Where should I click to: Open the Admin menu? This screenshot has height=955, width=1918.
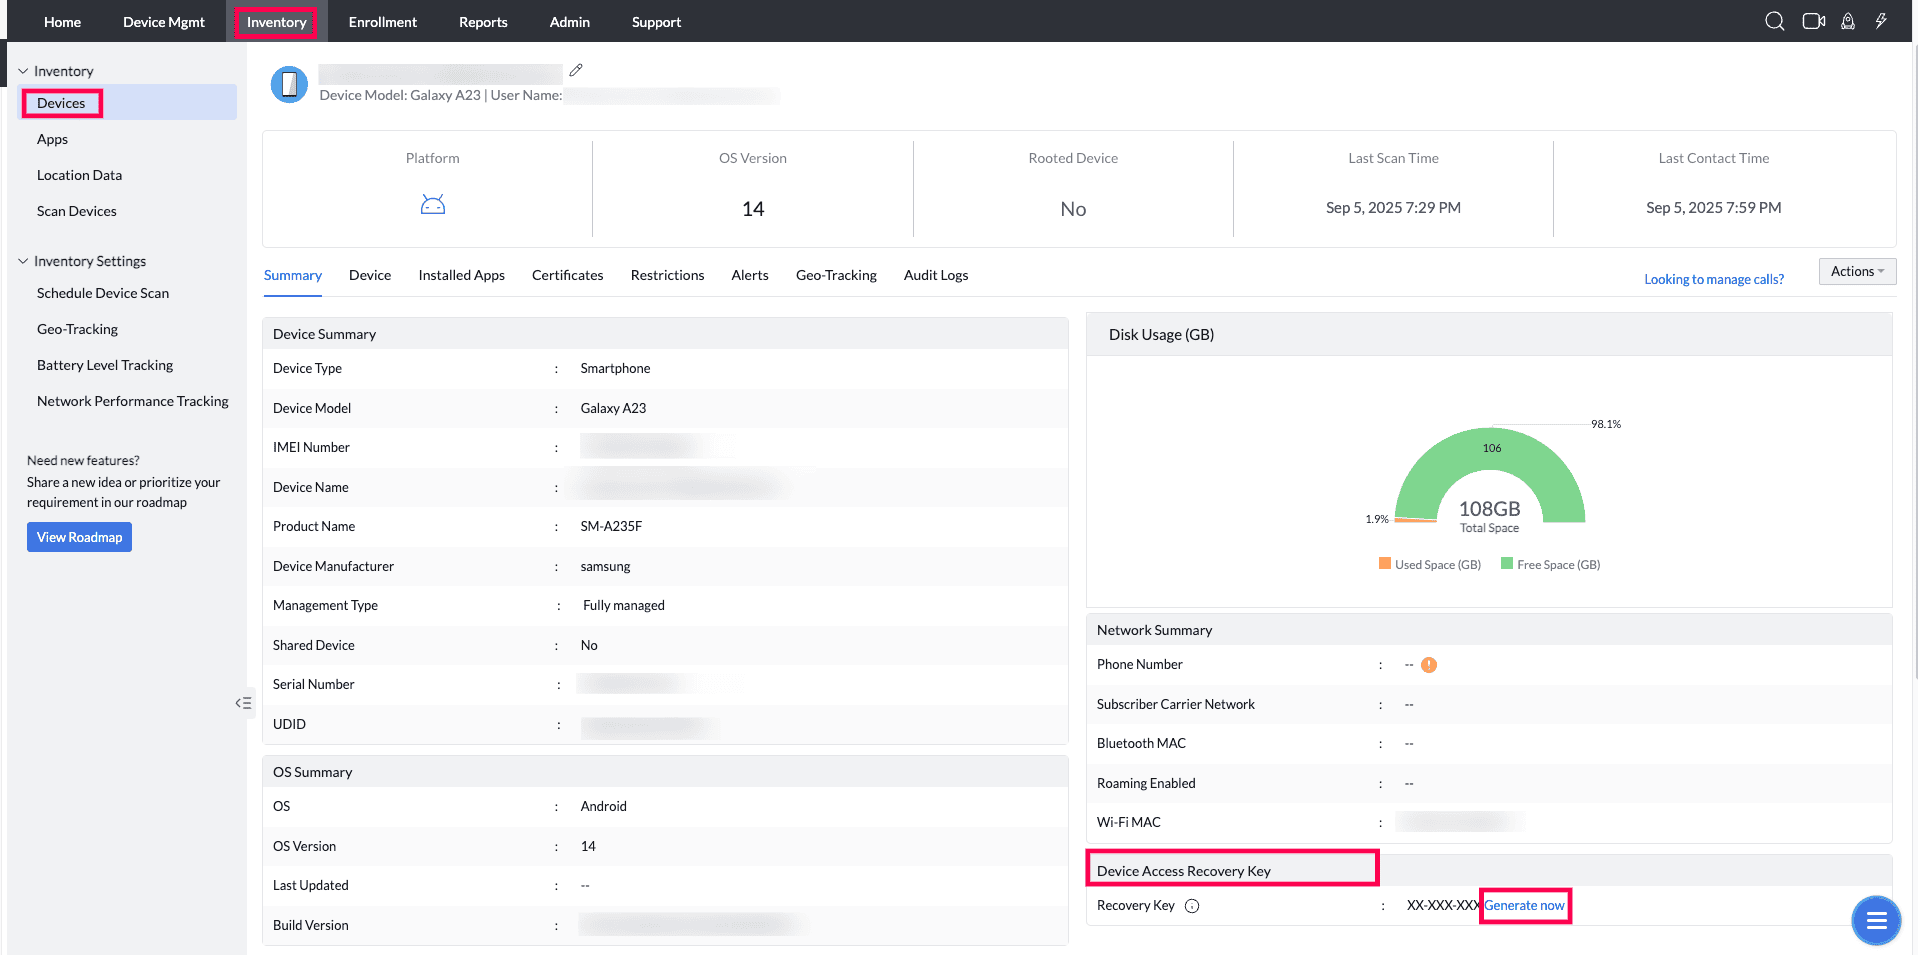click(570, 22)
